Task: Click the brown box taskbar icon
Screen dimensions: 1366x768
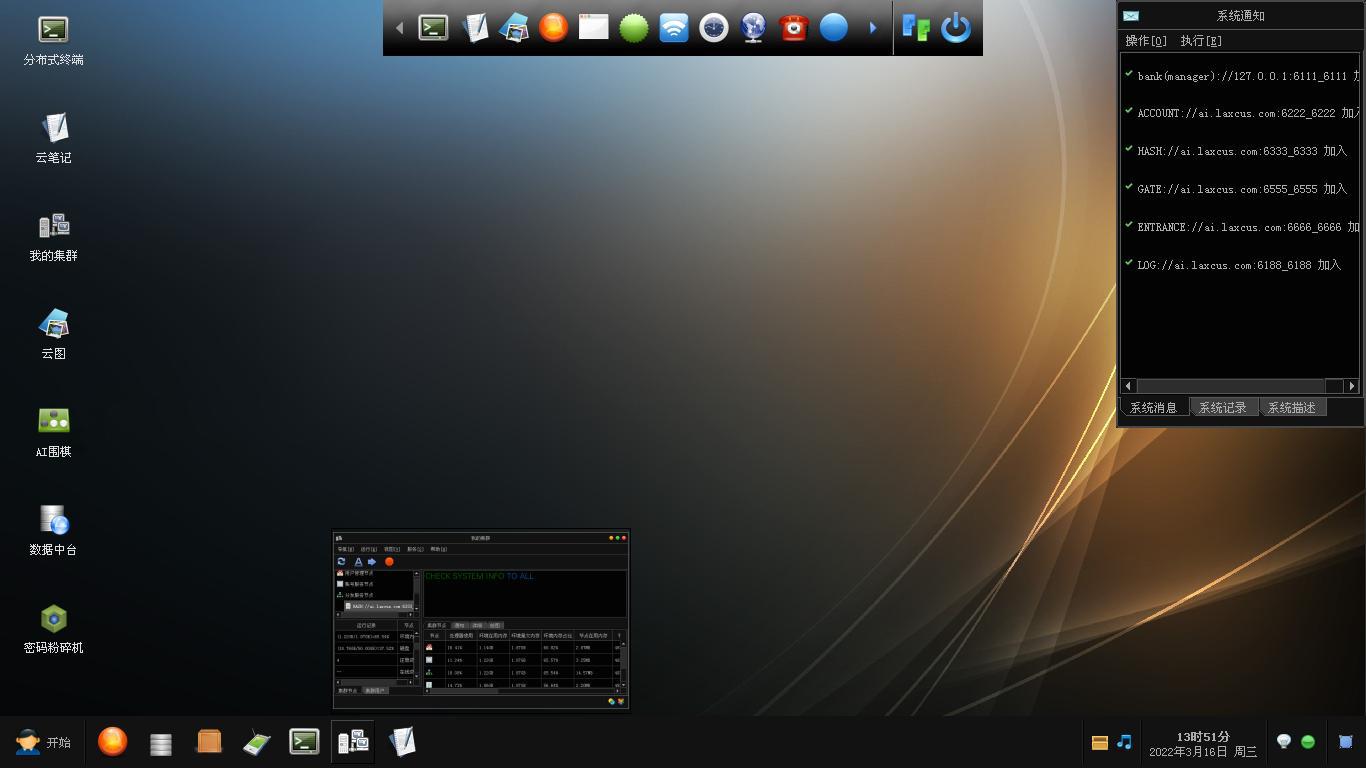Action: tap(209, 742)
